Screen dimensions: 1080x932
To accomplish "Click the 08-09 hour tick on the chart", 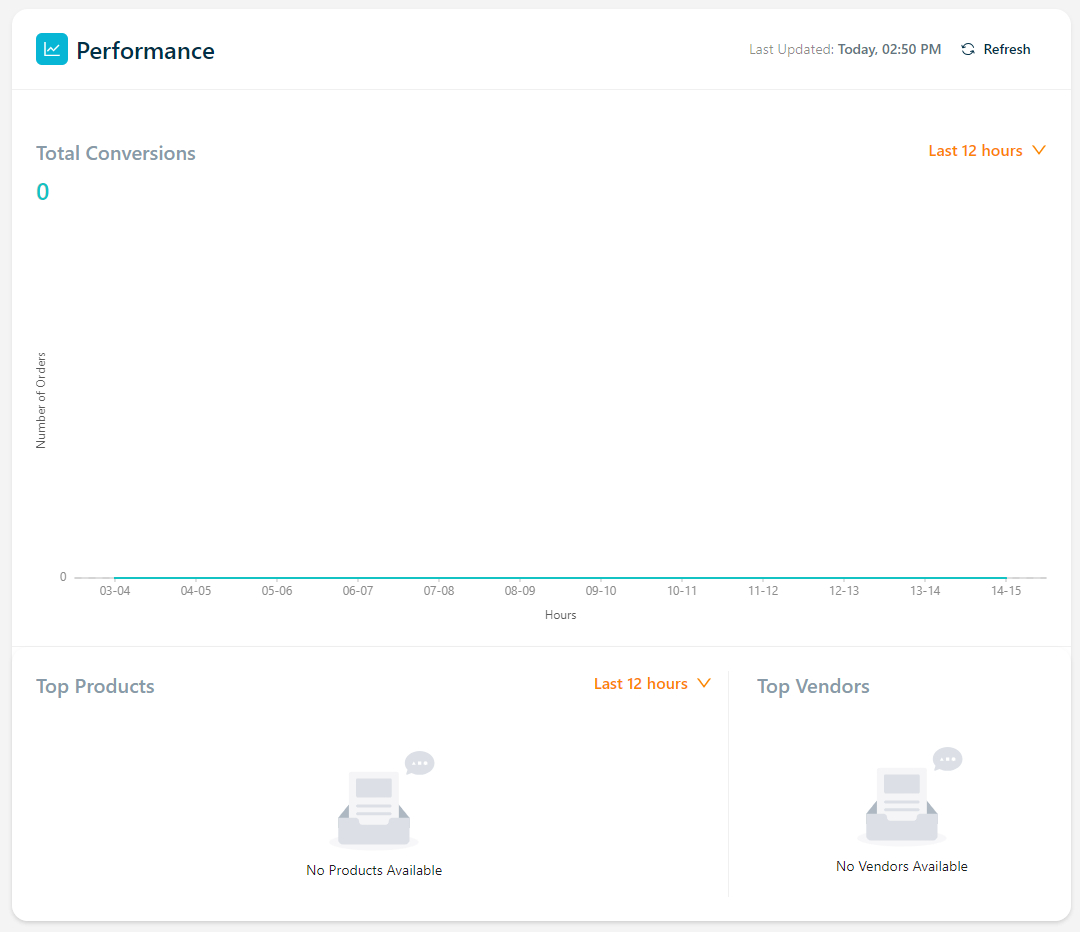I will pos(520,591).
